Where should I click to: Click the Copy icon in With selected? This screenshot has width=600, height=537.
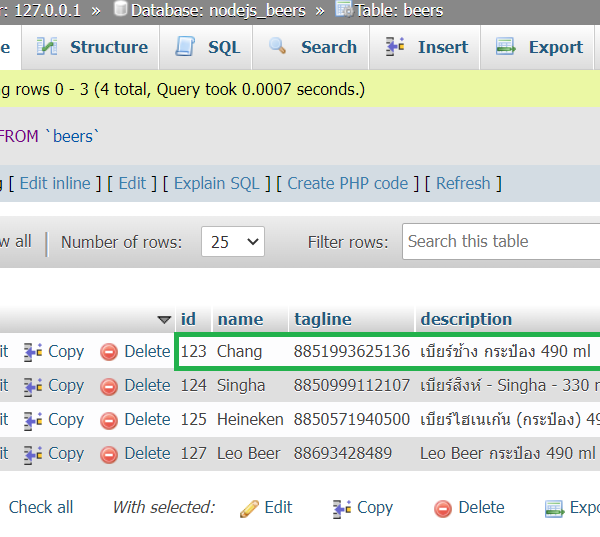point(342,508)
